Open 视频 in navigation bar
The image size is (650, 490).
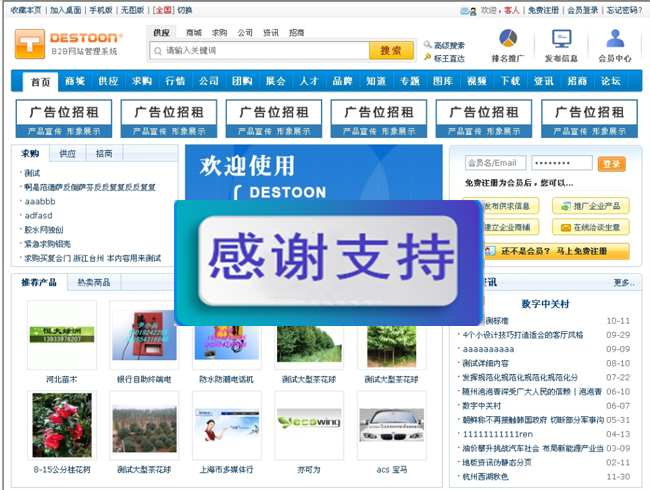click(x=477, y=81)
